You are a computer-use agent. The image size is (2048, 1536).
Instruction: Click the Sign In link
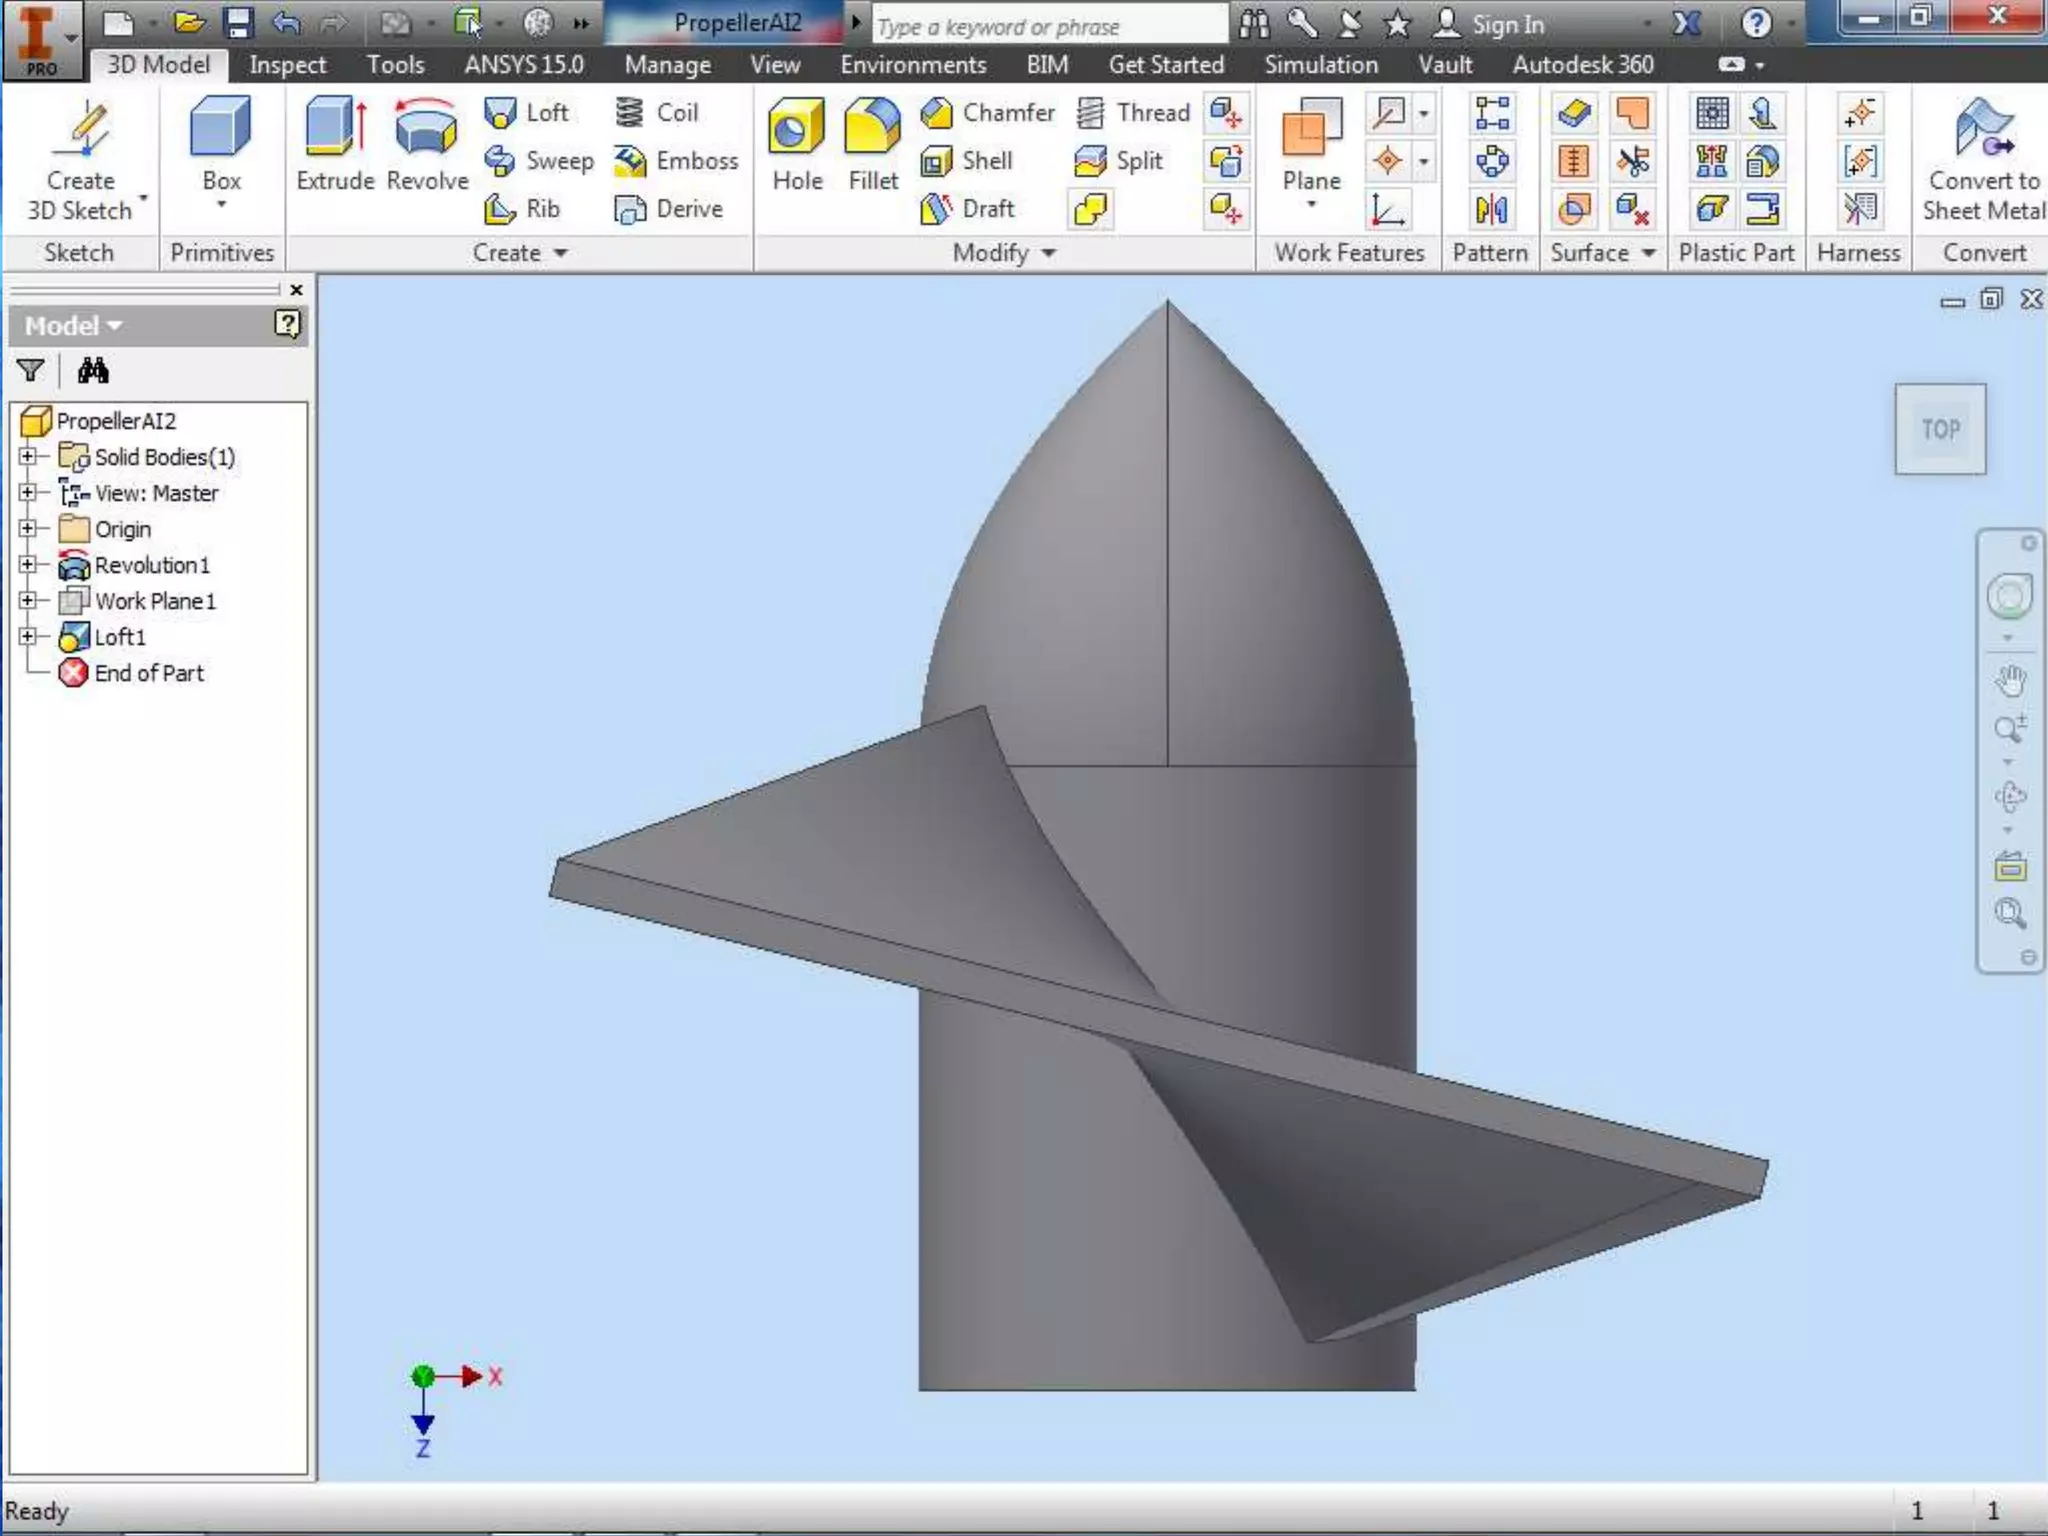pos(1507,24)
